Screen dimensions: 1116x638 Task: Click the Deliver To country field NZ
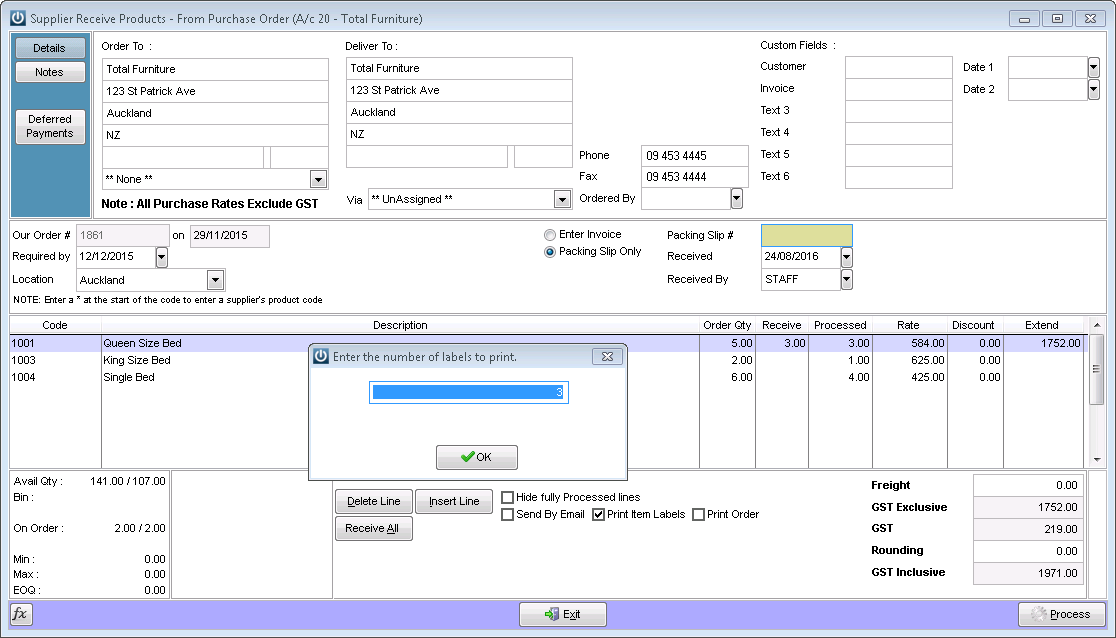[x=459, y=134]
